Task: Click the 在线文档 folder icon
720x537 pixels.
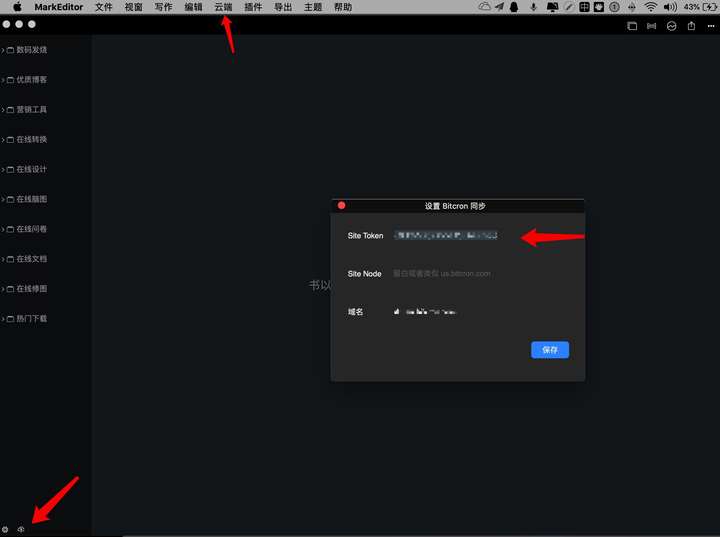Action: coord(10,259)
